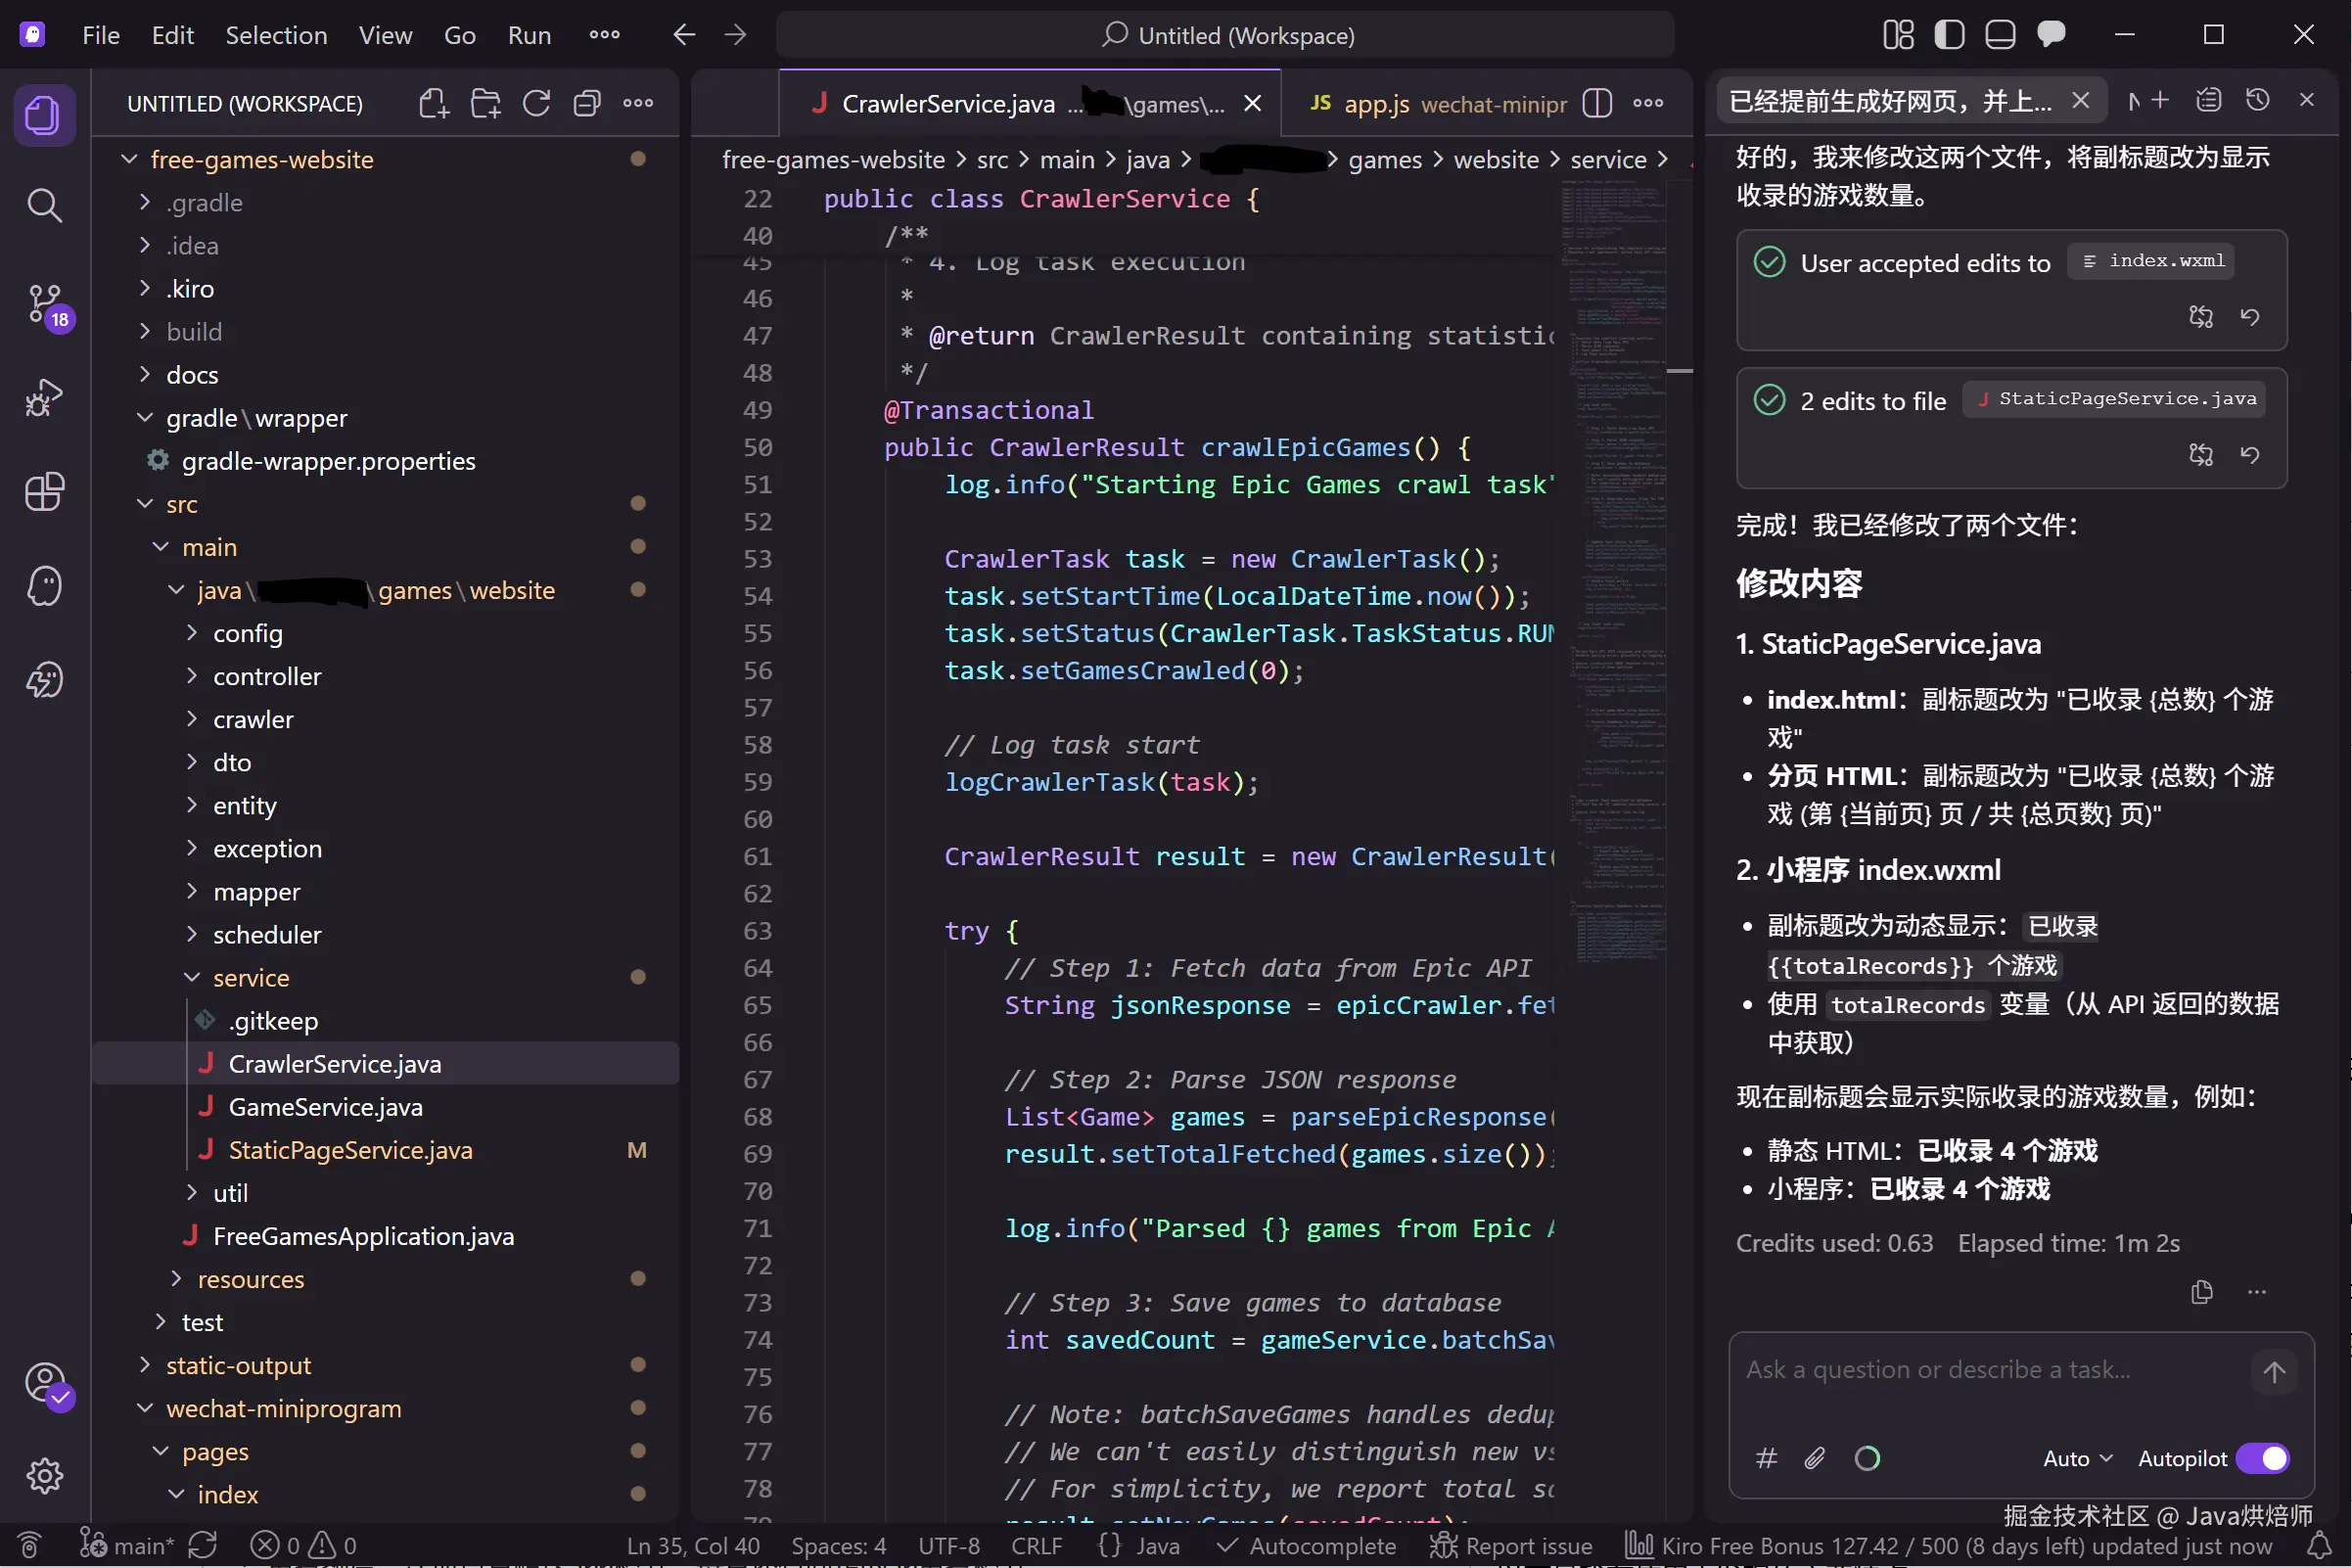Open the task list icon in chat panel
The width and height of the screenshot is (2352, 1568).
(x=2210, y=99)
